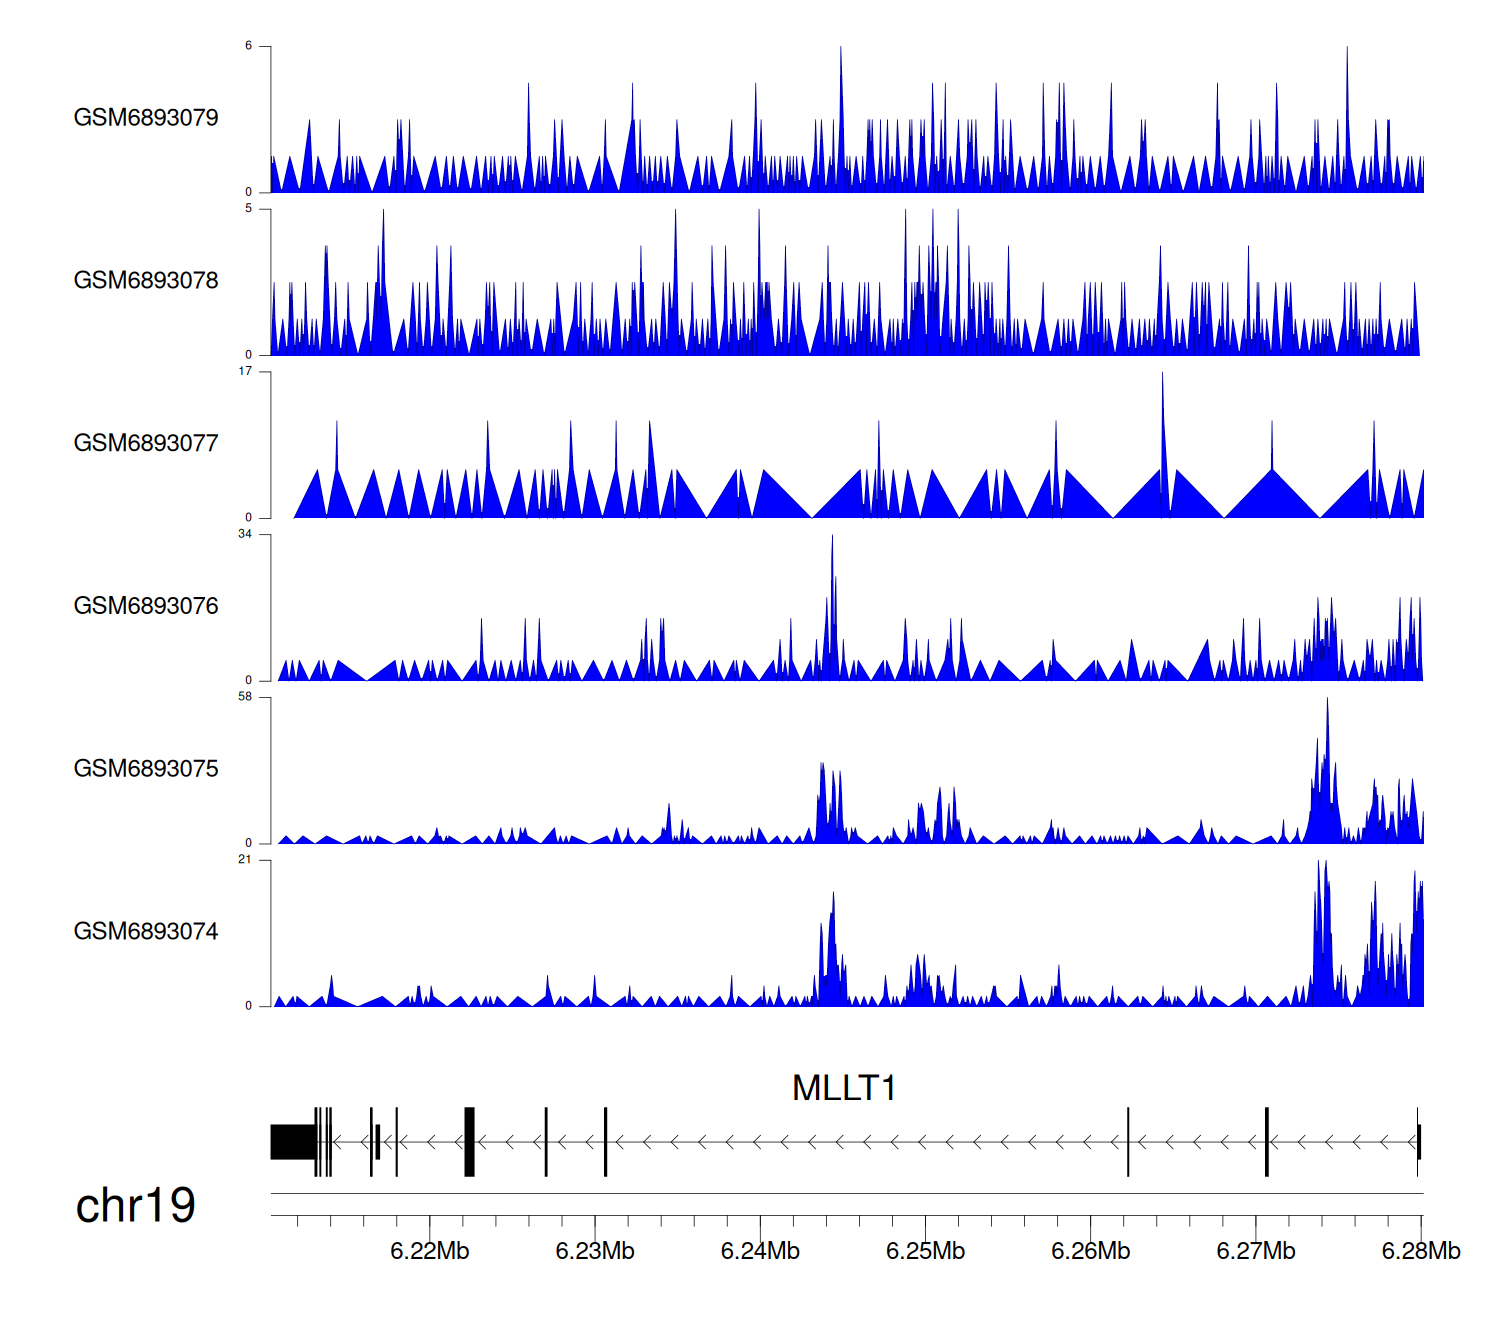Select the 6.28Mb axis label

(x=1420, y=1251)
